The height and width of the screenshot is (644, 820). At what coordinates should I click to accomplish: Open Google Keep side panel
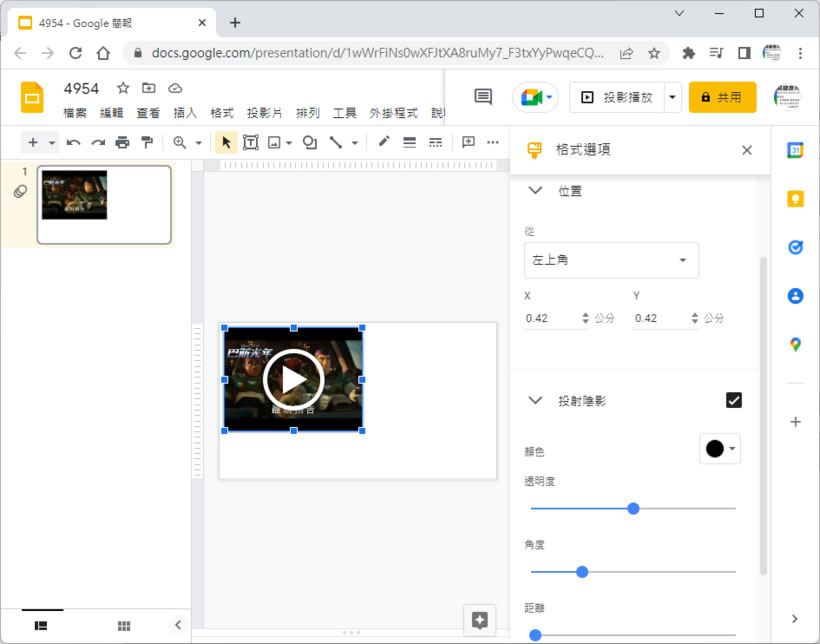click(x=795, y=199)
